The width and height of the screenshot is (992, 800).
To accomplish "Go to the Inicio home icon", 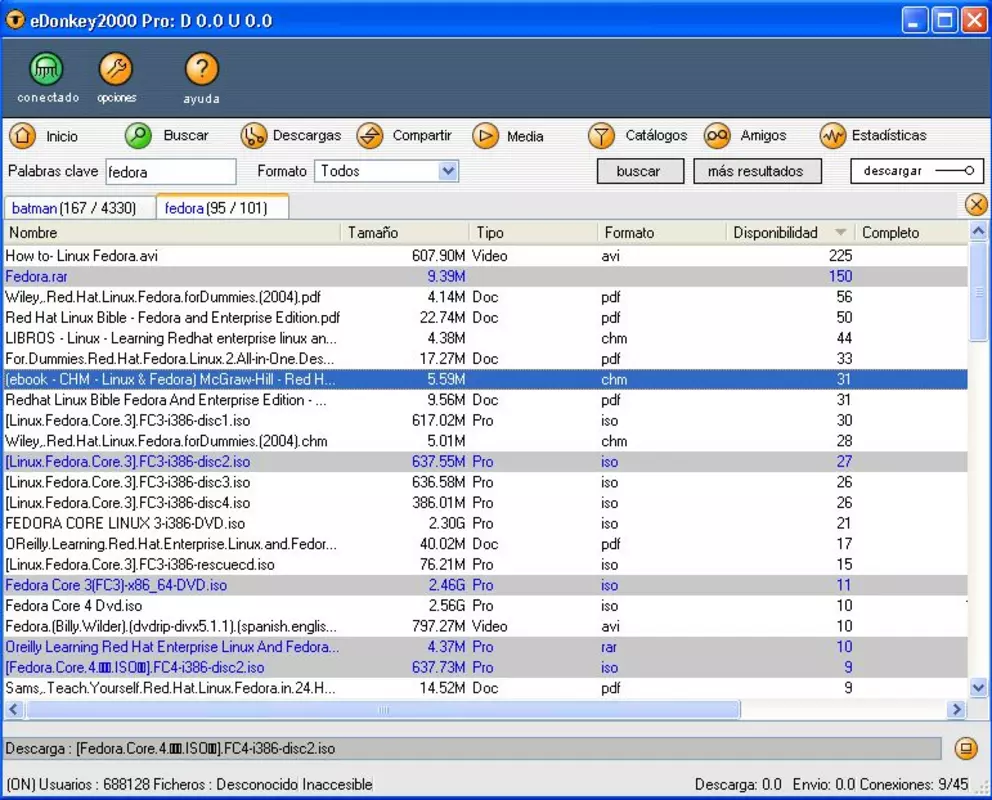I will tap(23, 135).
